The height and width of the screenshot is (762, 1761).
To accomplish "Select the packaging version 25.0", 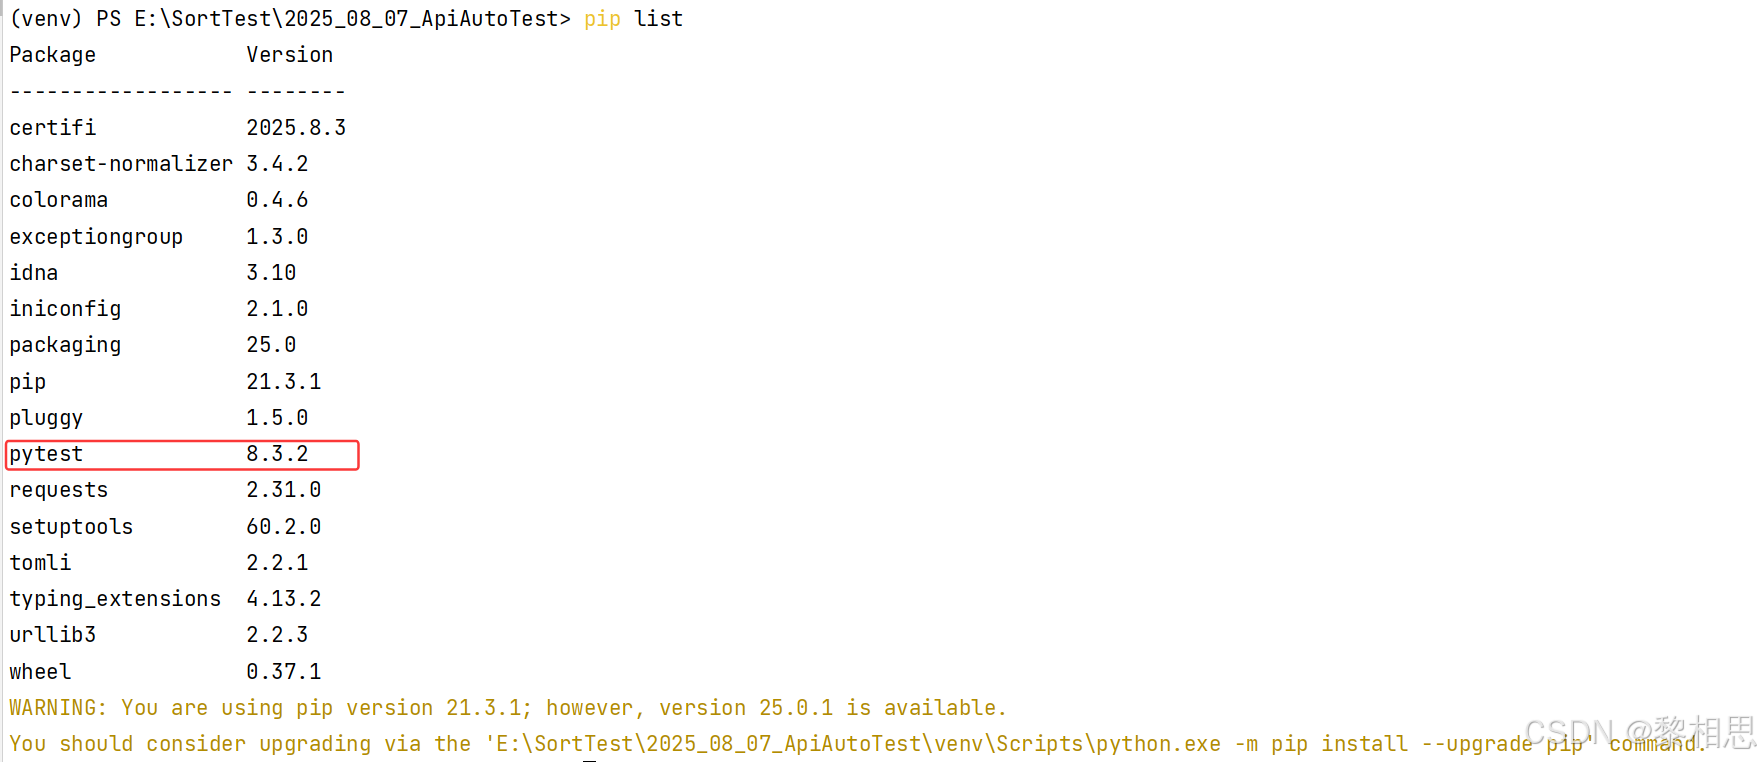I will (x=271, y=345).
